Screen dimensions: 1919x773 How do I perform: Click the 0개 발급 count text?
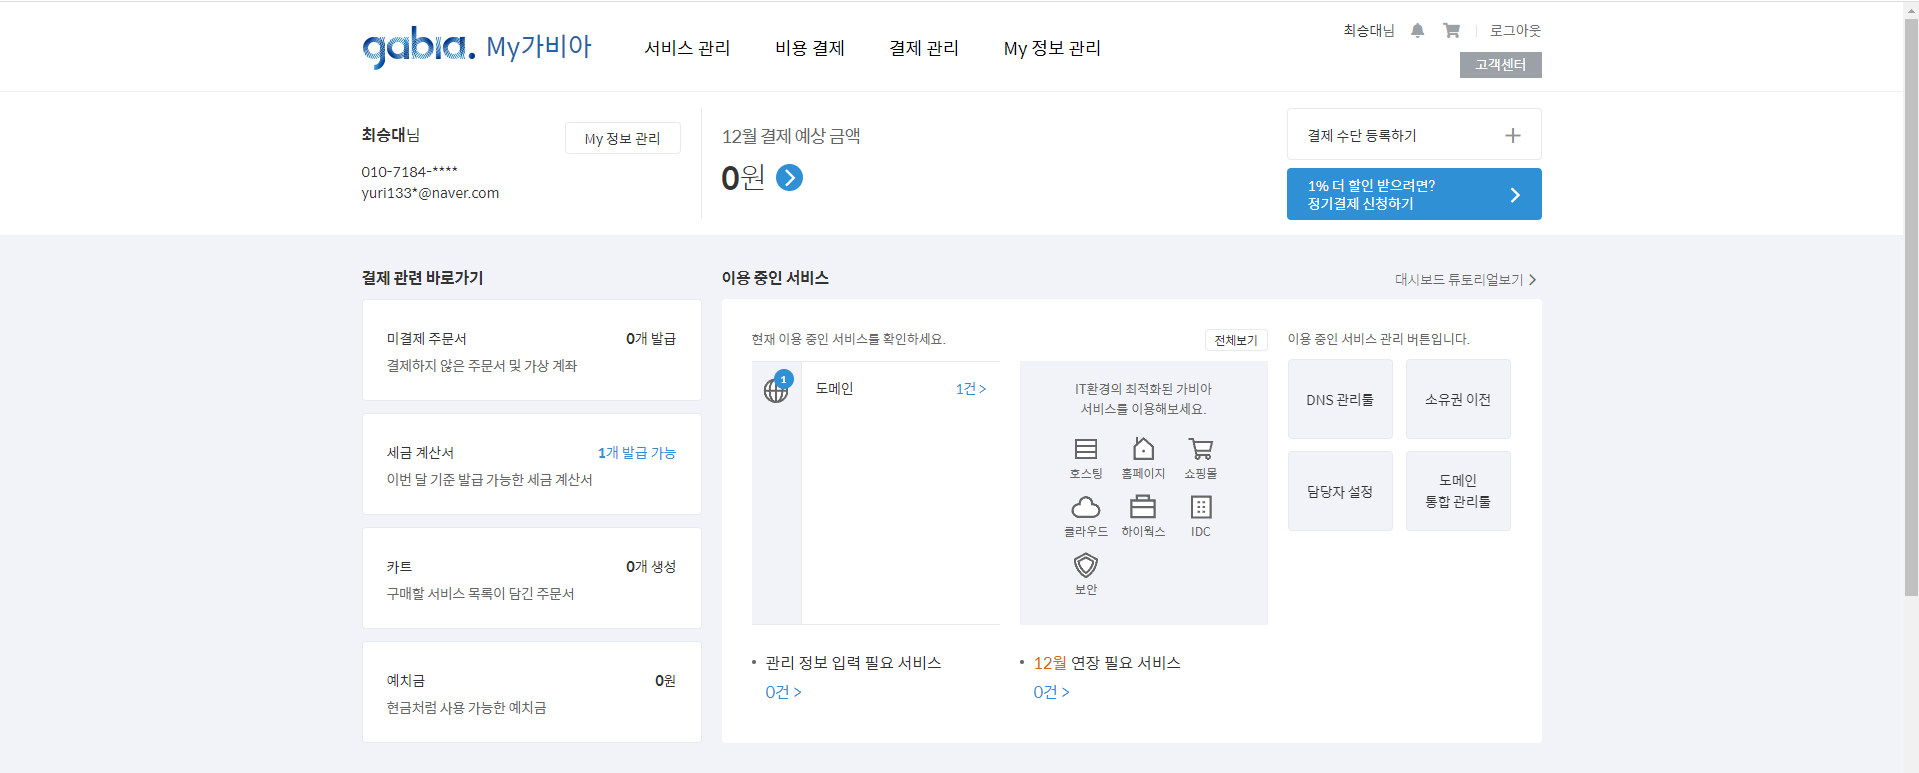pyautogui.click(x=651, y=339)
